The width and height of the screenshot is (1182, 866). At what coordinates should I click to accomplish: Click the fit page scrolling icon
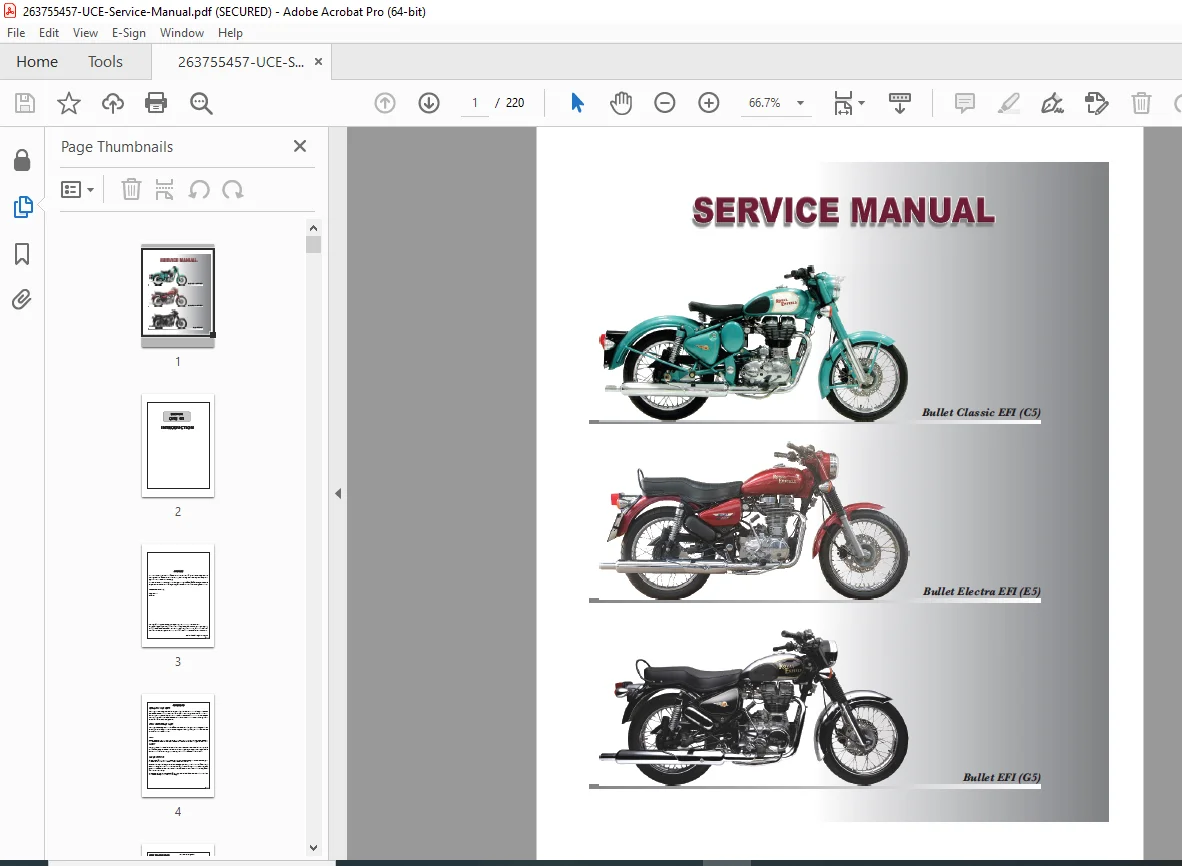843,103
